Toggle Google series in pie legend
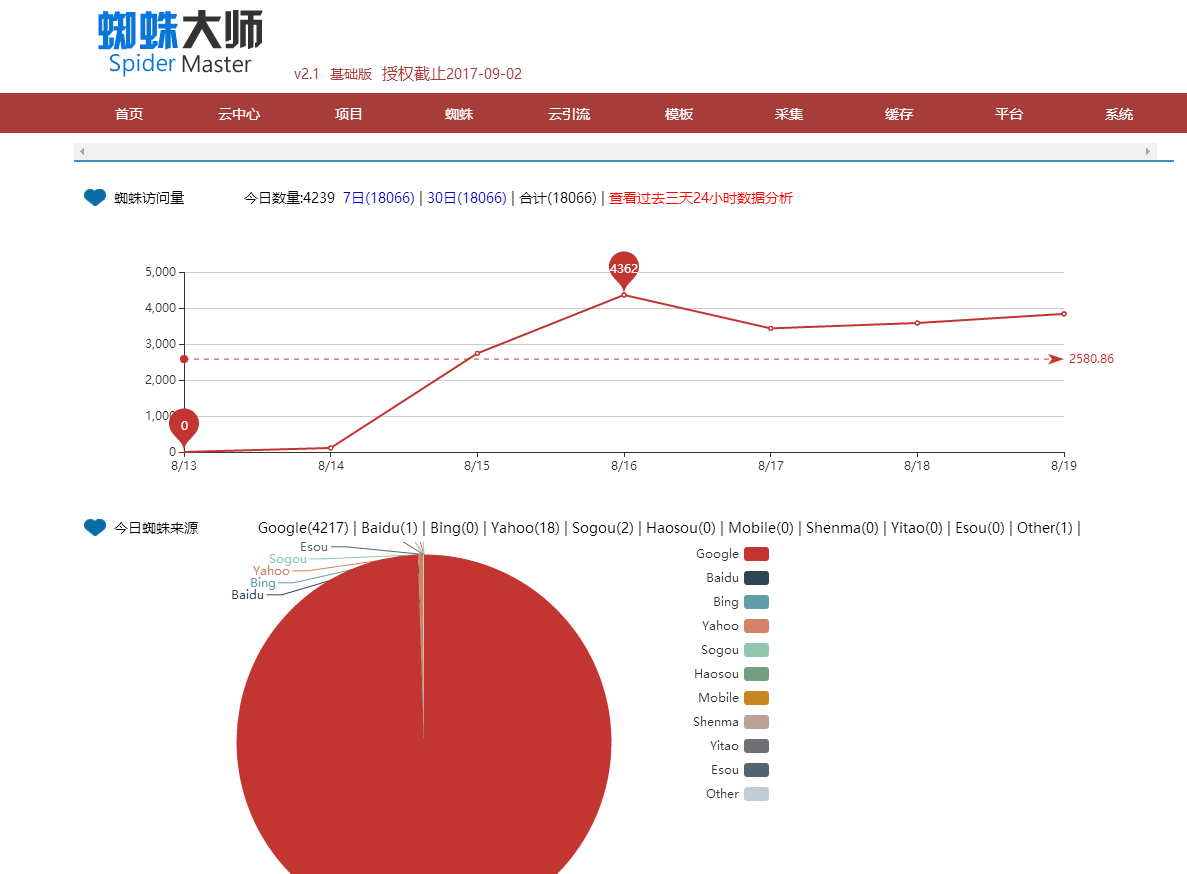Image resolution: width=1187 pixels, height=874 pixels. click(x=756, y=554)
